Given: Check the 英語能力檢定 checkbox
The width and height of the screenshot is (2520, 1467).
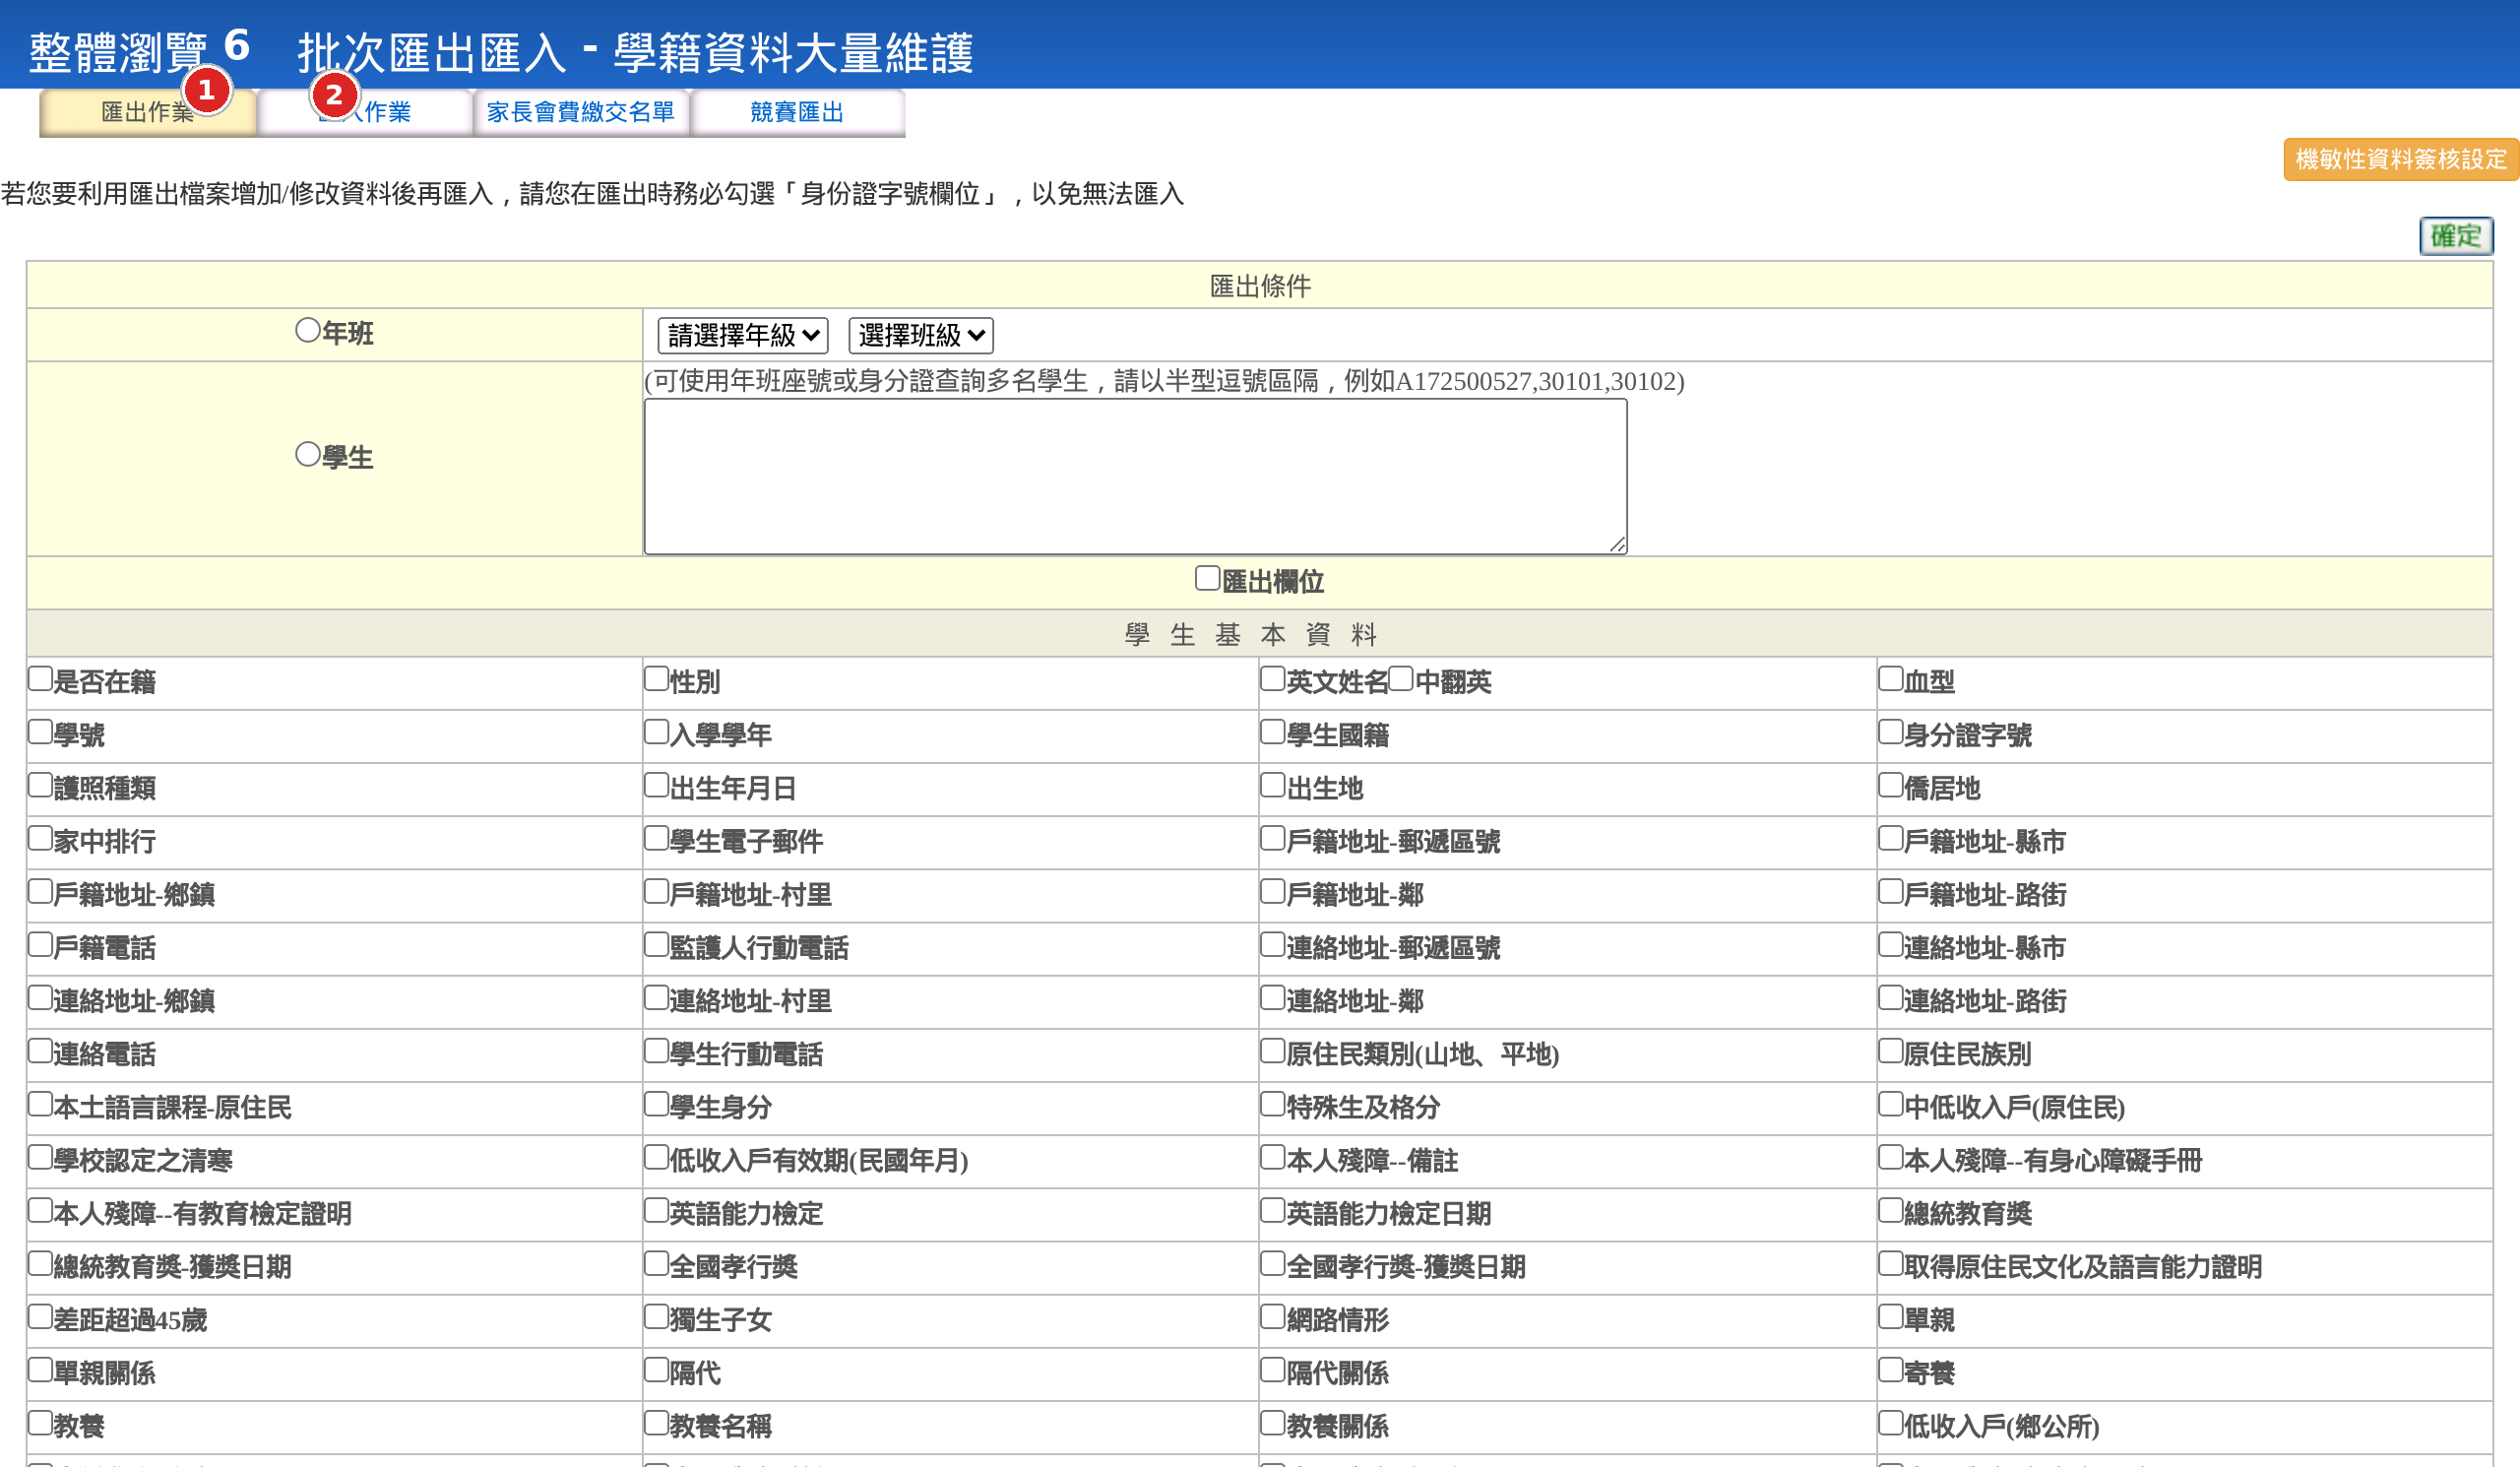Looking at the screenshot, I should tap(656, 1210).
